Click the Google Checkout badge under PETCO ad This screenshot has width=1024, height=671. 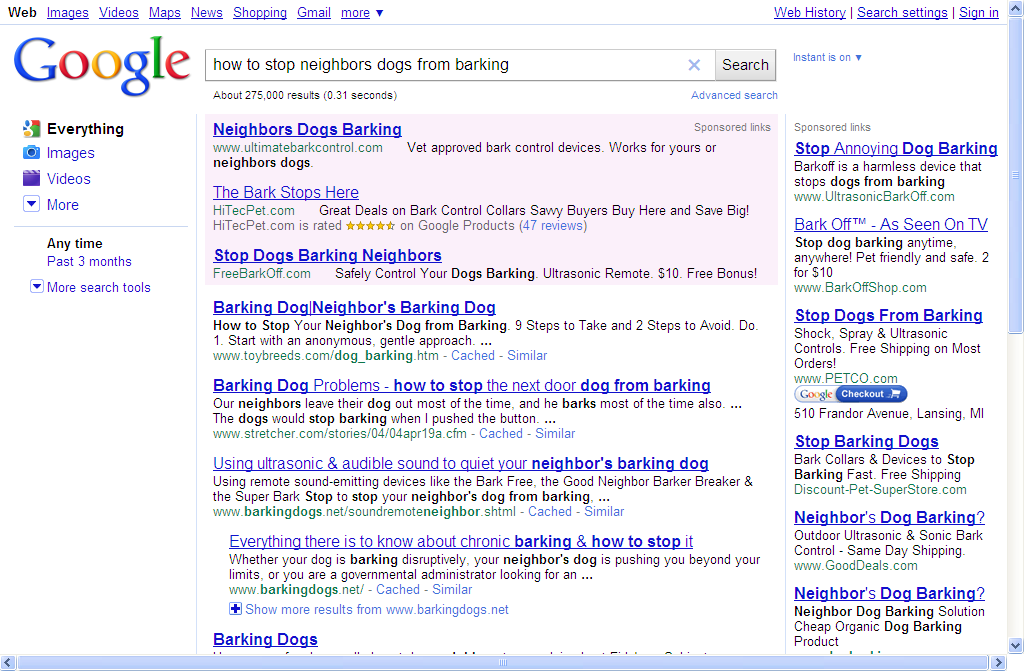click(851, 394)
